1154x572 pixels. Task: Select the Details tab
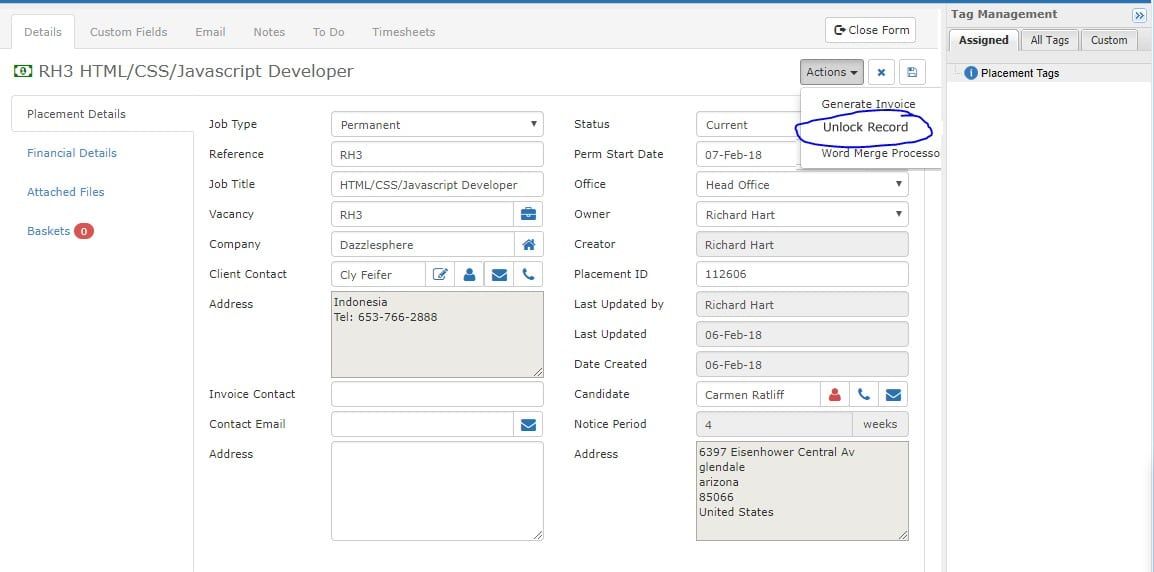point(43,32)
